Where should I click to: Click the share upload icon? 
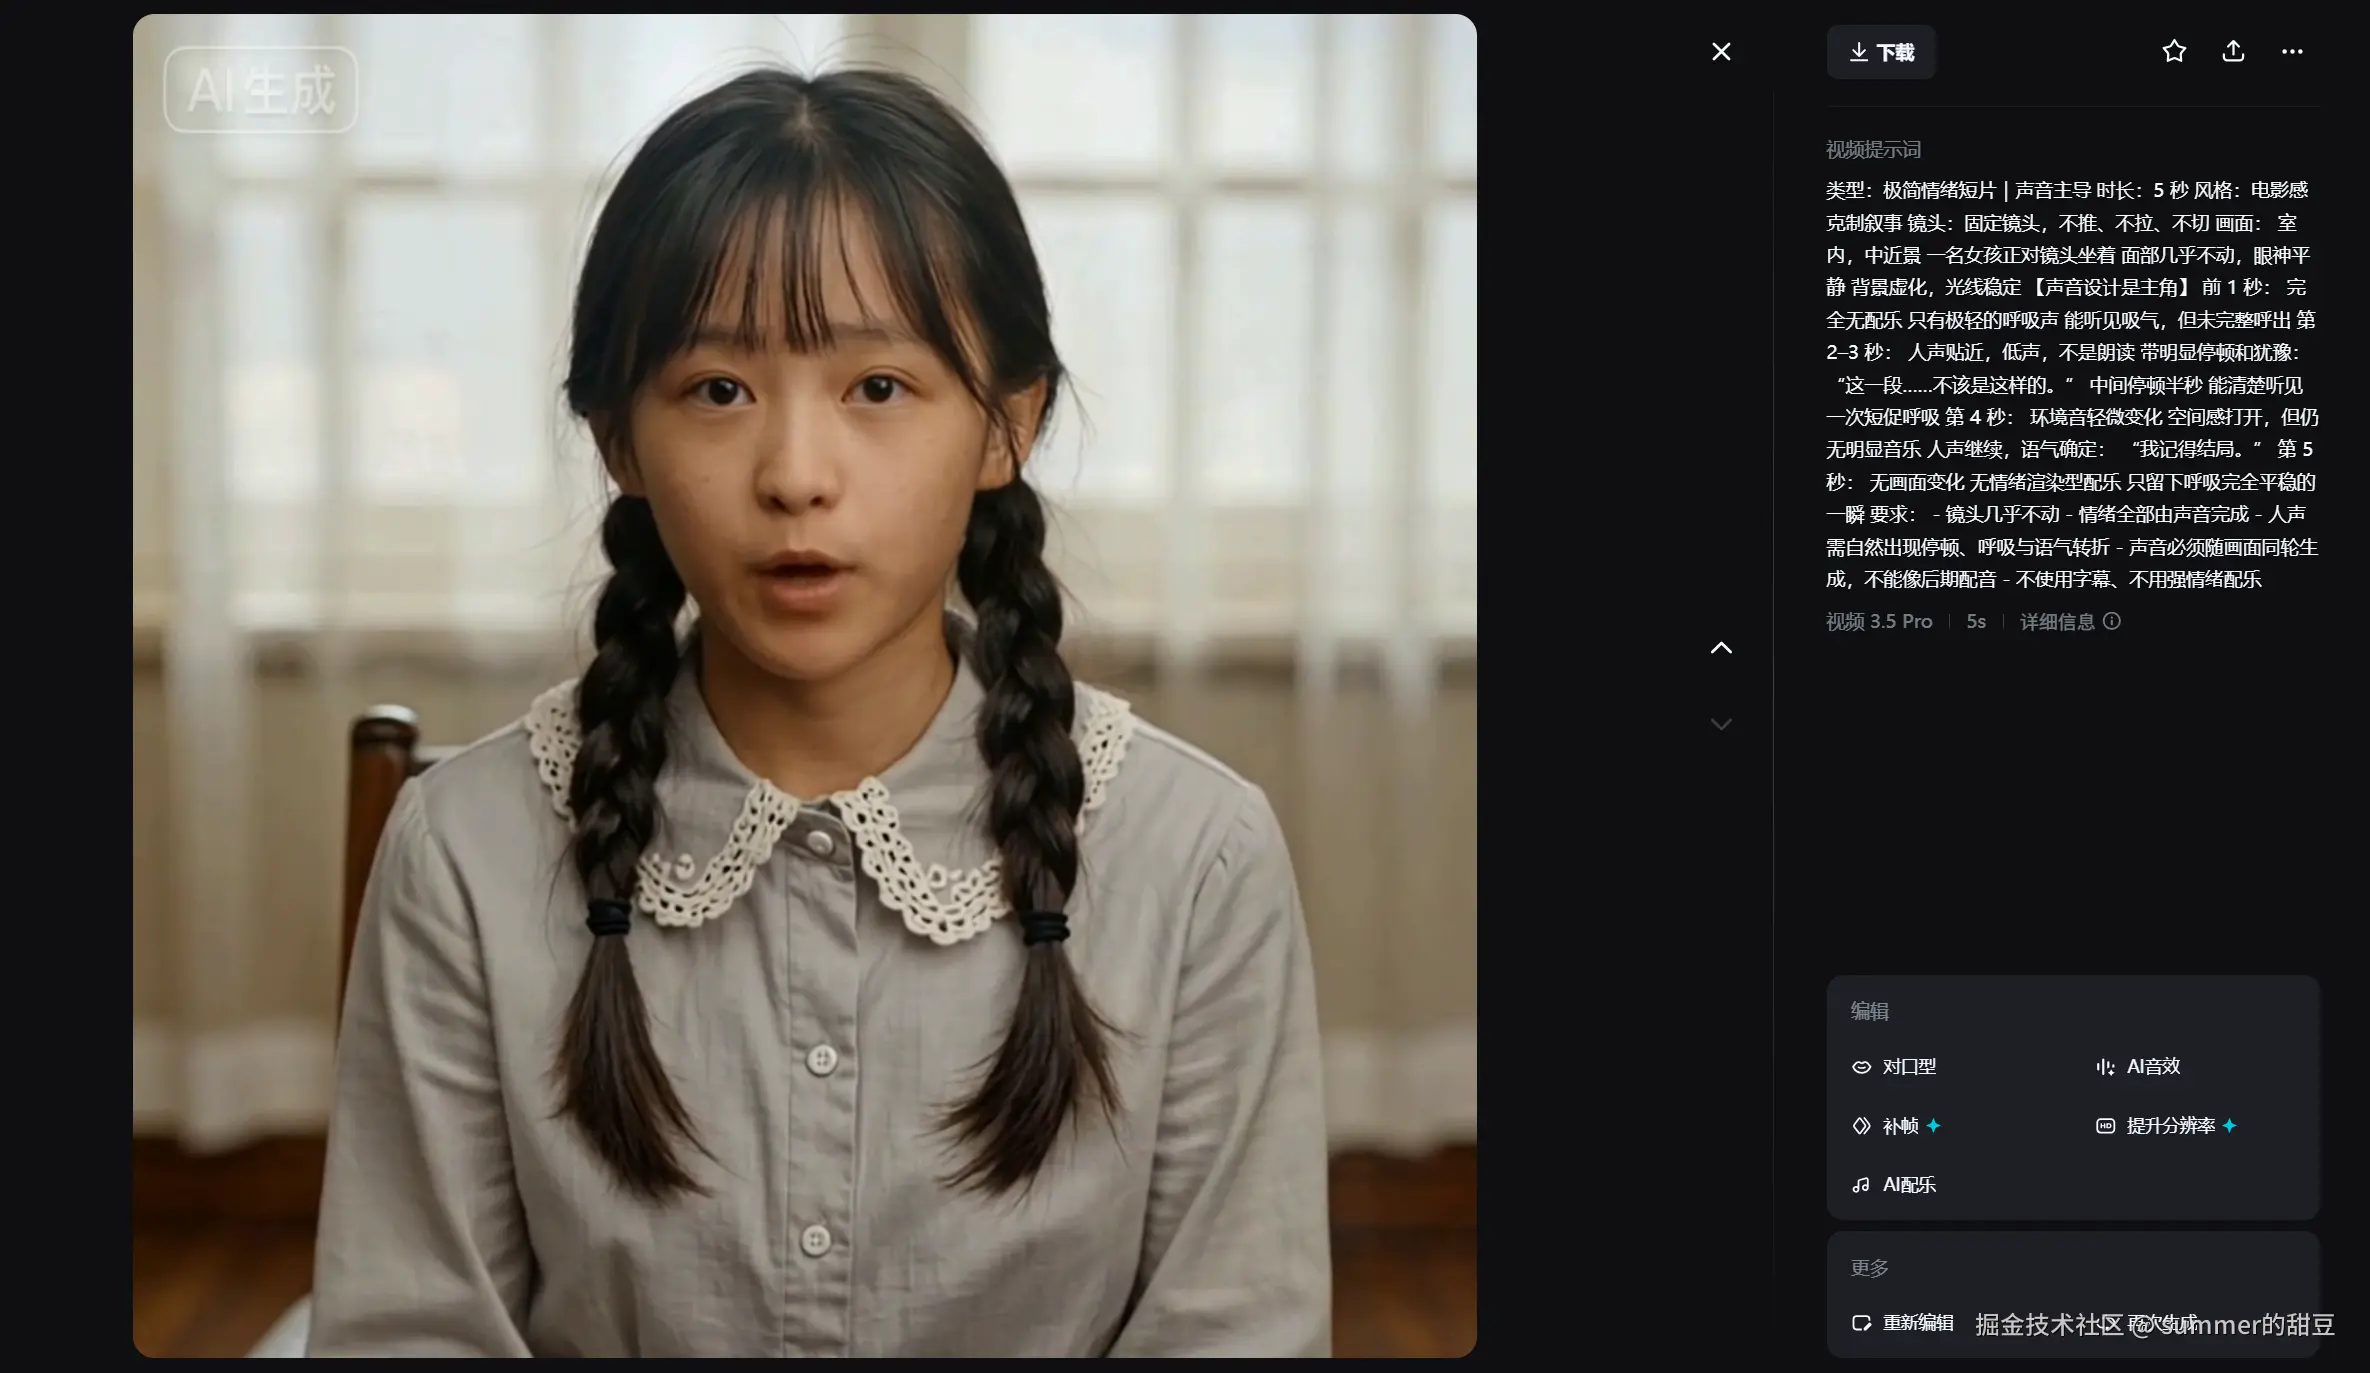2233,52
